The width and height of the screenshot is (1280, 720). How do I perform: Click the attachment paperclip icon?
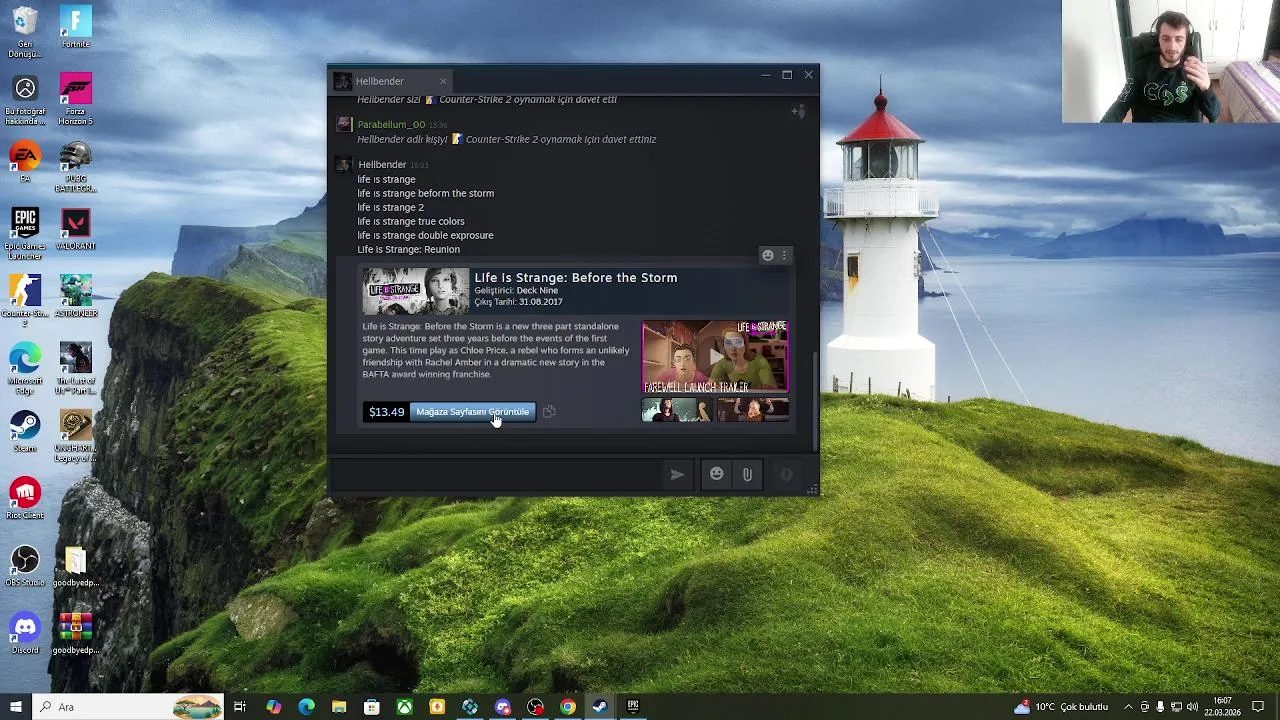[x=747, y=475]
